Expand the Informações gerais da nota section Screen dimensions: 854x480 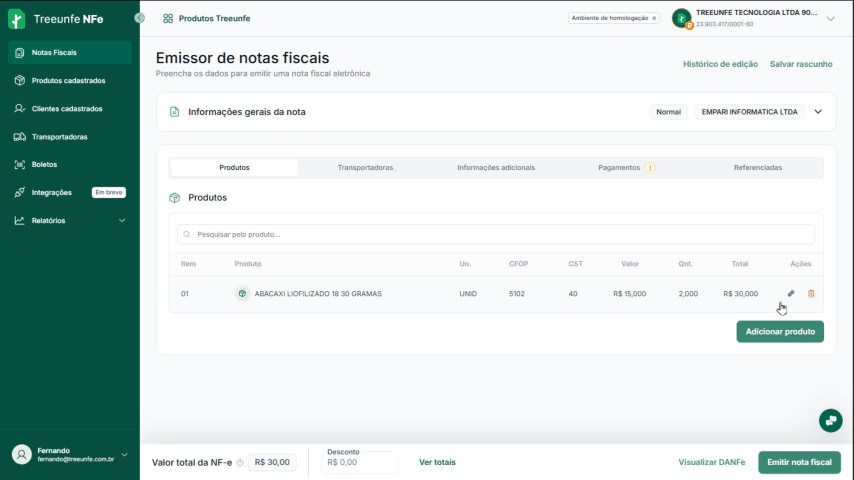817,112
